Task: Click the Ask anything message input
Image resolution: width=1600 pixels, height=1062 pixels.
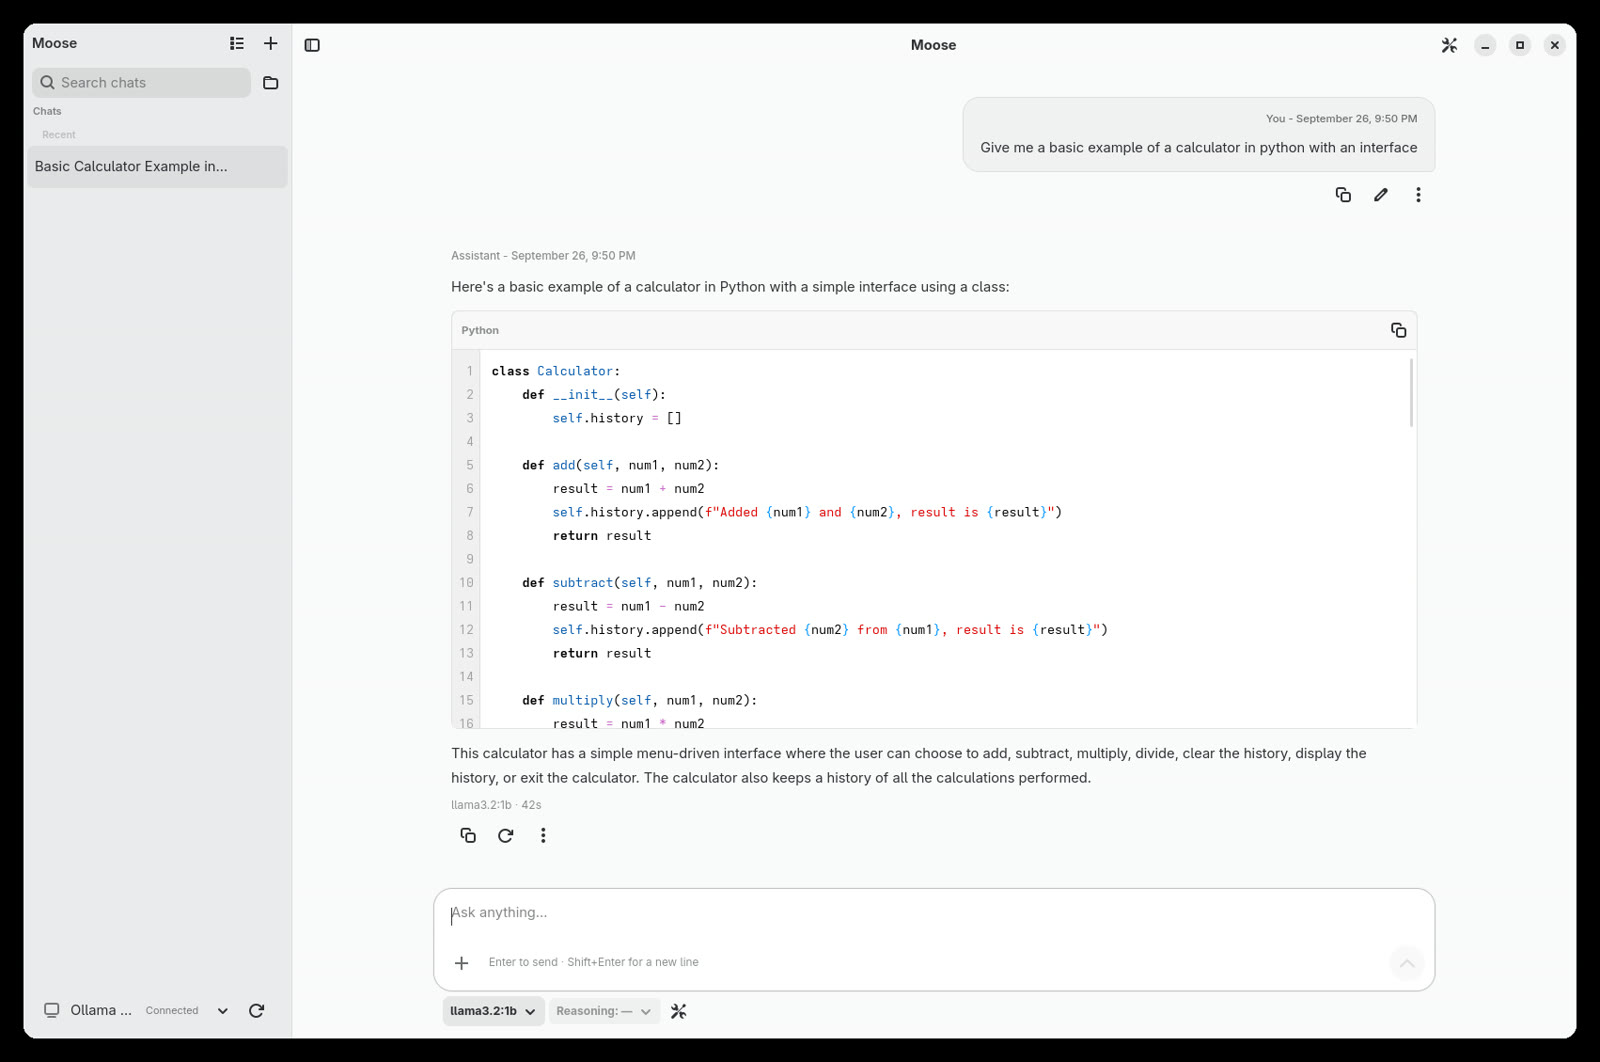Action: 934,913
